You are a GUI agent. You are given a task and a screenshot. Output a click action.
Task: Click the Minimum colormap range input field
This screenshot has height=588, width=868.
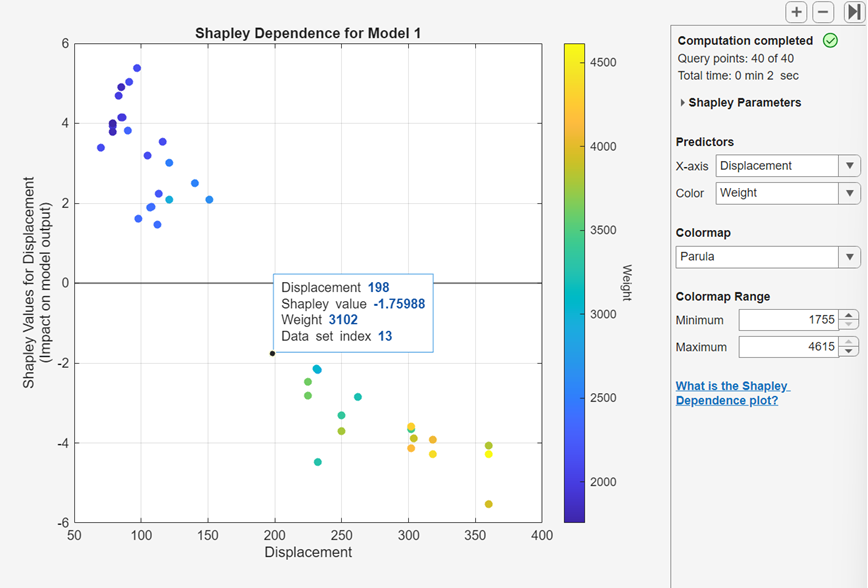point(790,320)
